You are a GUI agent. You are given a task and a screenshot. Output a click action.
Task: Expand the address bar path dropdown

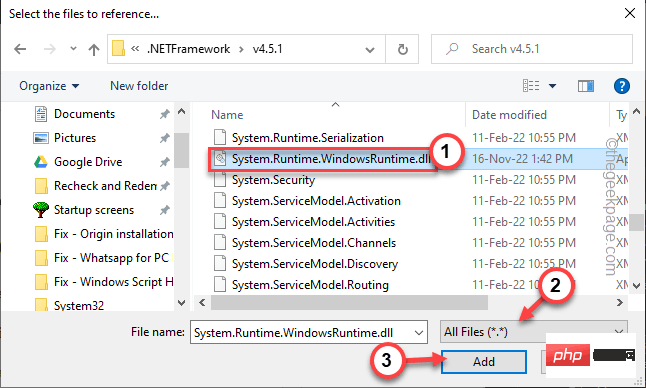click(370, 49)
